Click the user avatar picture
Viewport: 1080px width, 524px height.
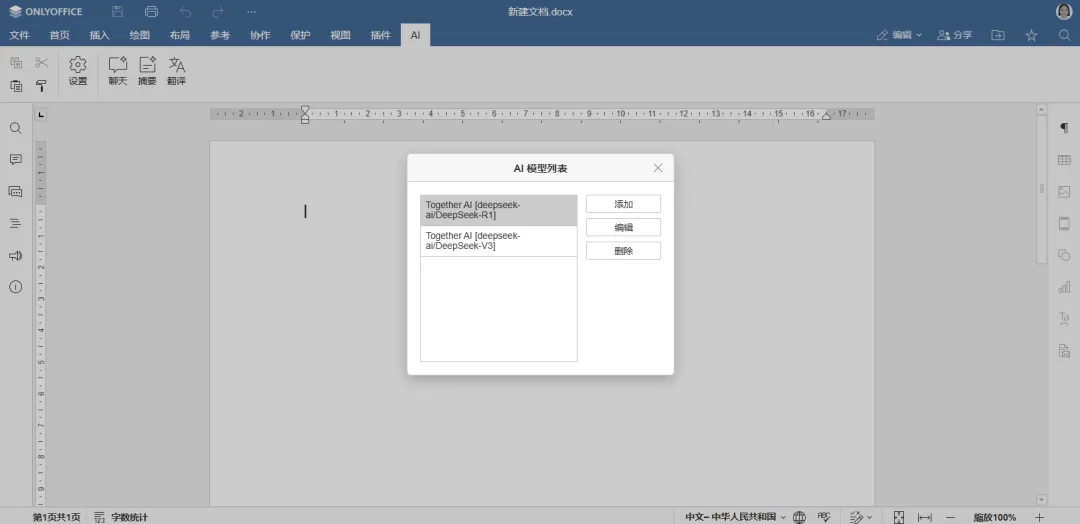(1064, 12)
